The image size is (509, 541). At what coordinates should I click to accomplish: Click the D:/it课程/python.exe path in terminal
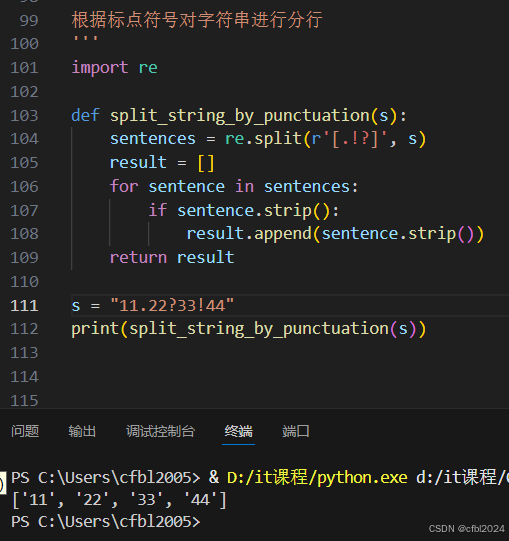coord(317,478)
